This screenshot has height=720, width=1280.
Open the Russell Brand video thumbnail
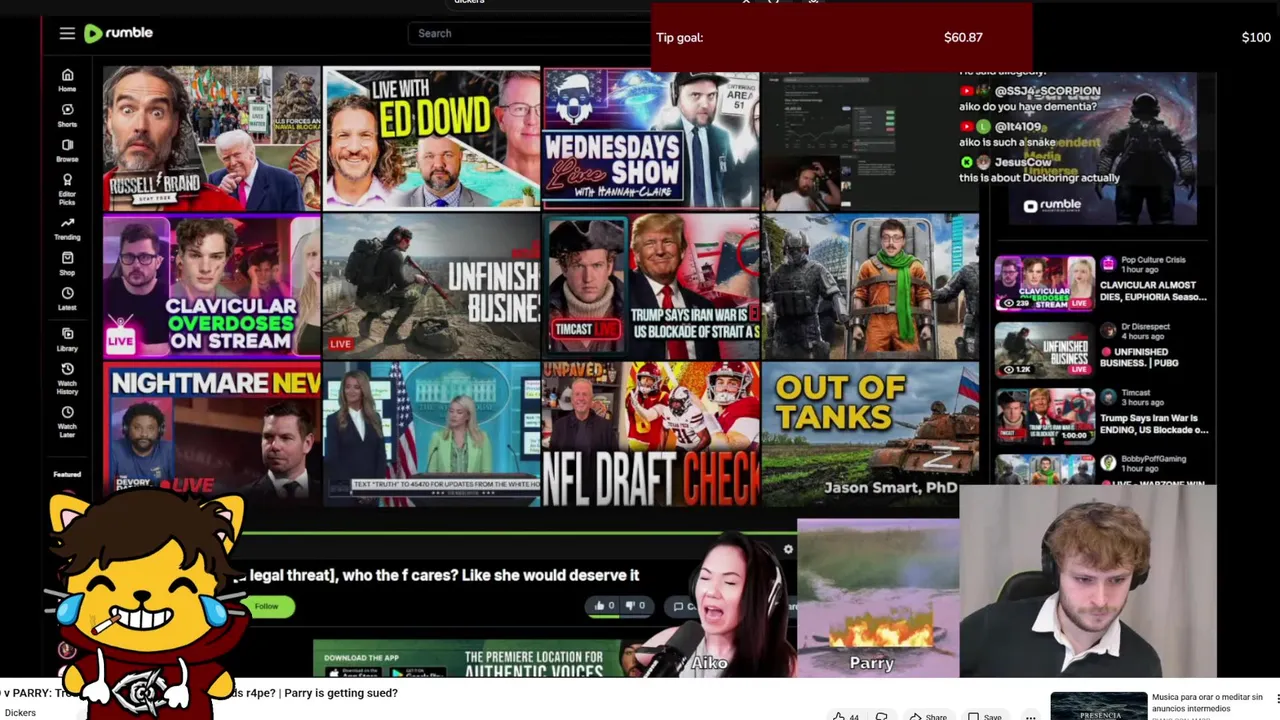coord(211,139)
